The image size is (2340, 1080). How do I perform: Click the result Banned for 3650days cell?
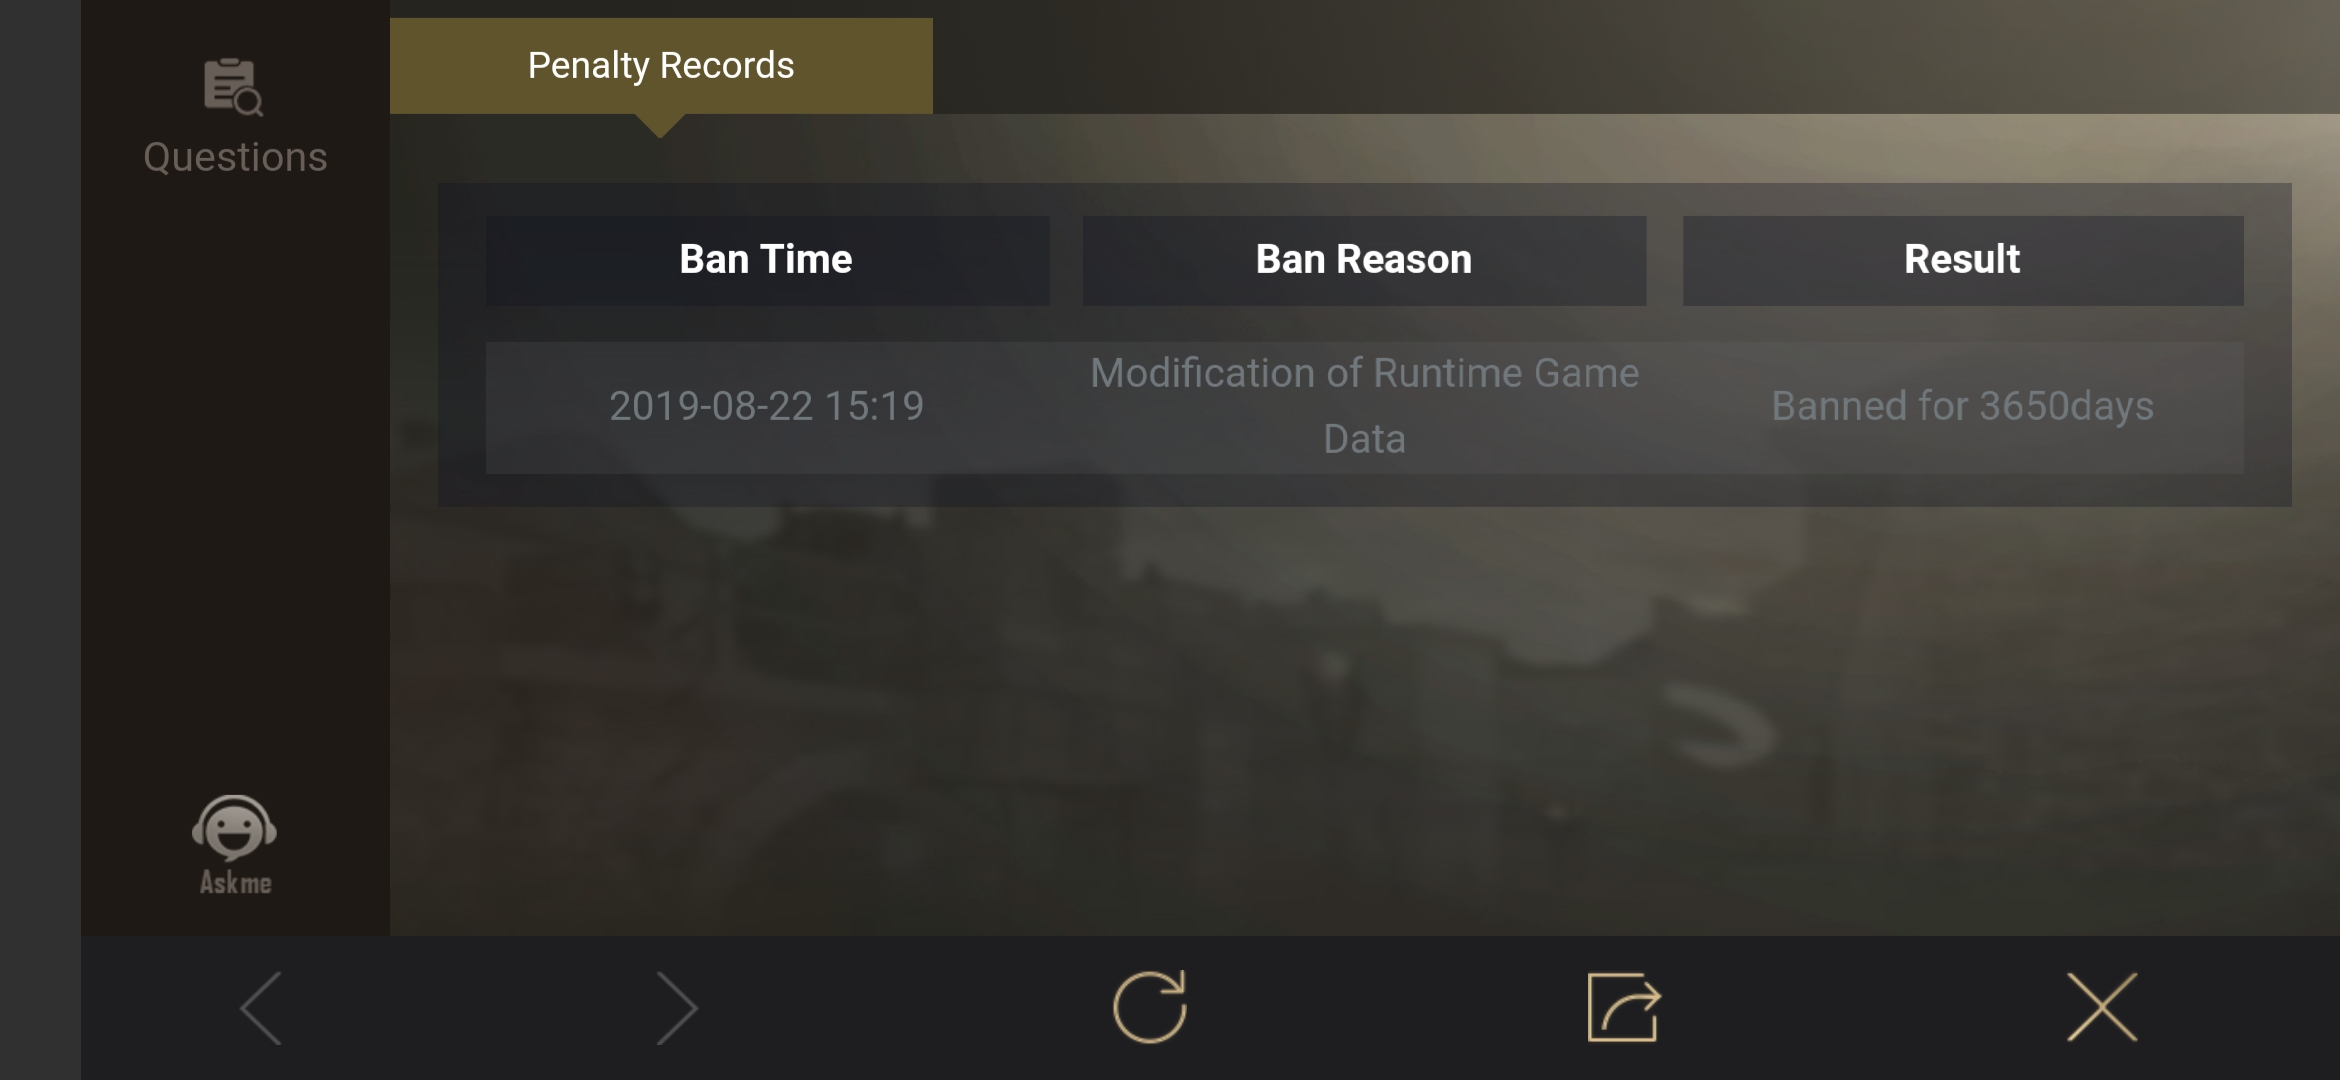[1962, 406]
